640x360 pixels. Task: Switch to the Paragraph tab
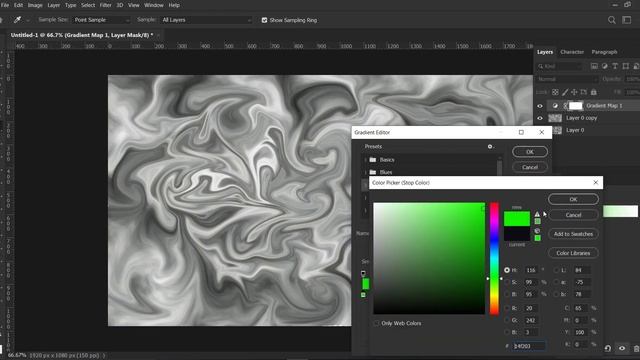tap(604, 52)
